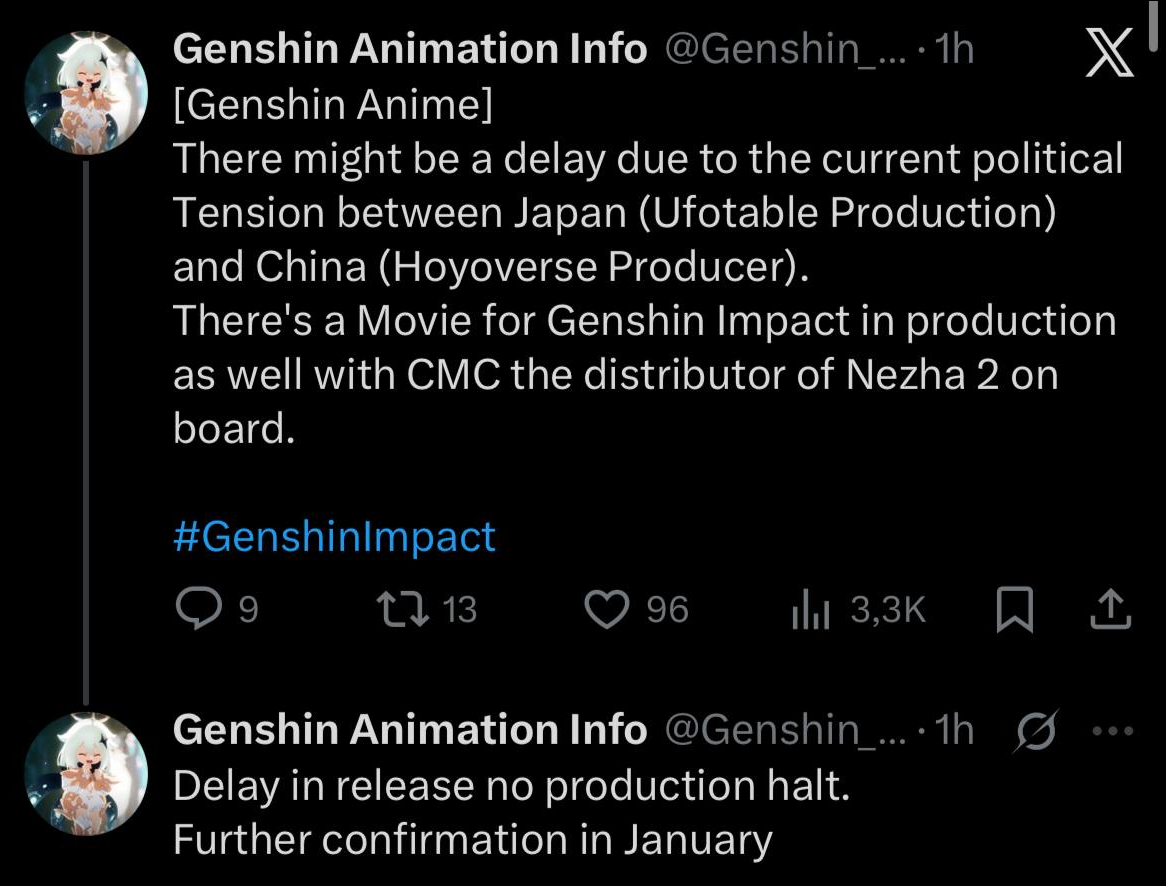1166x886 pixels.
Task: Share the tweet via upload arrow icon
Action: click(1109, 609)
